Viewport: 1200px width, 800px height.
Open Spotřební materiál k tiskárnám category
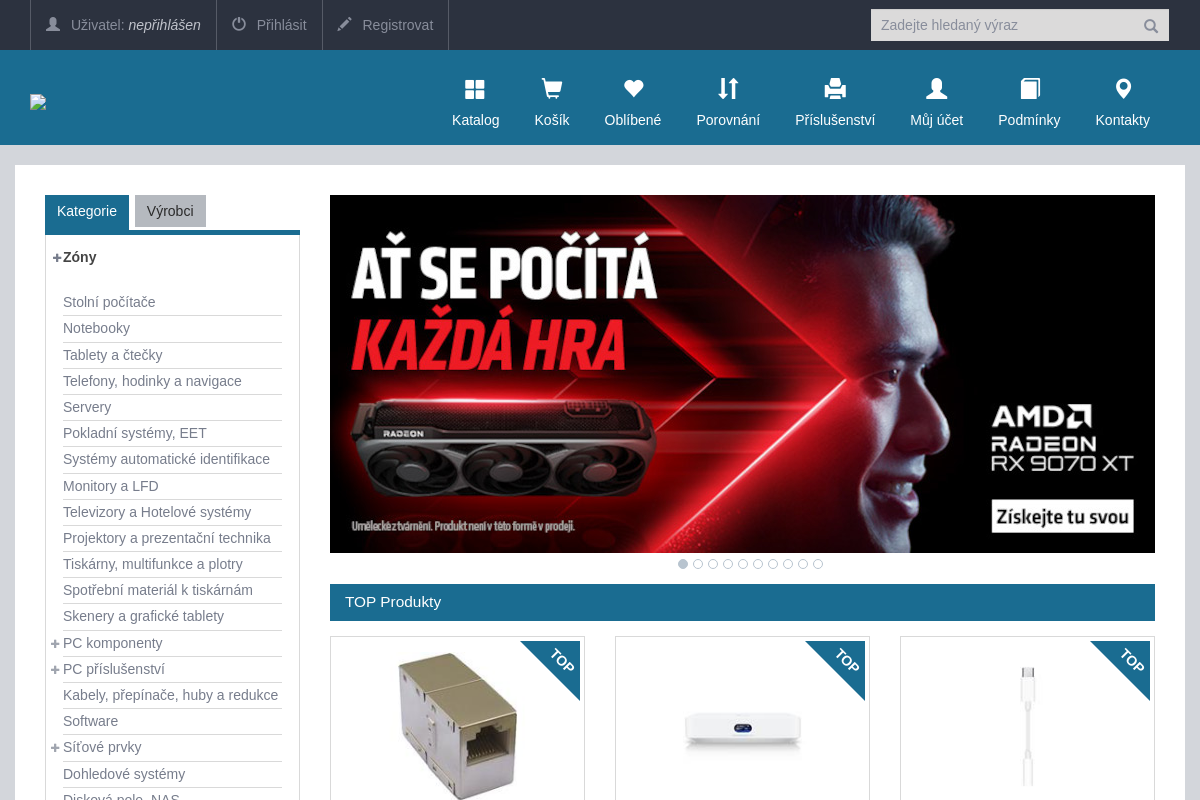(x=158, y=590)
